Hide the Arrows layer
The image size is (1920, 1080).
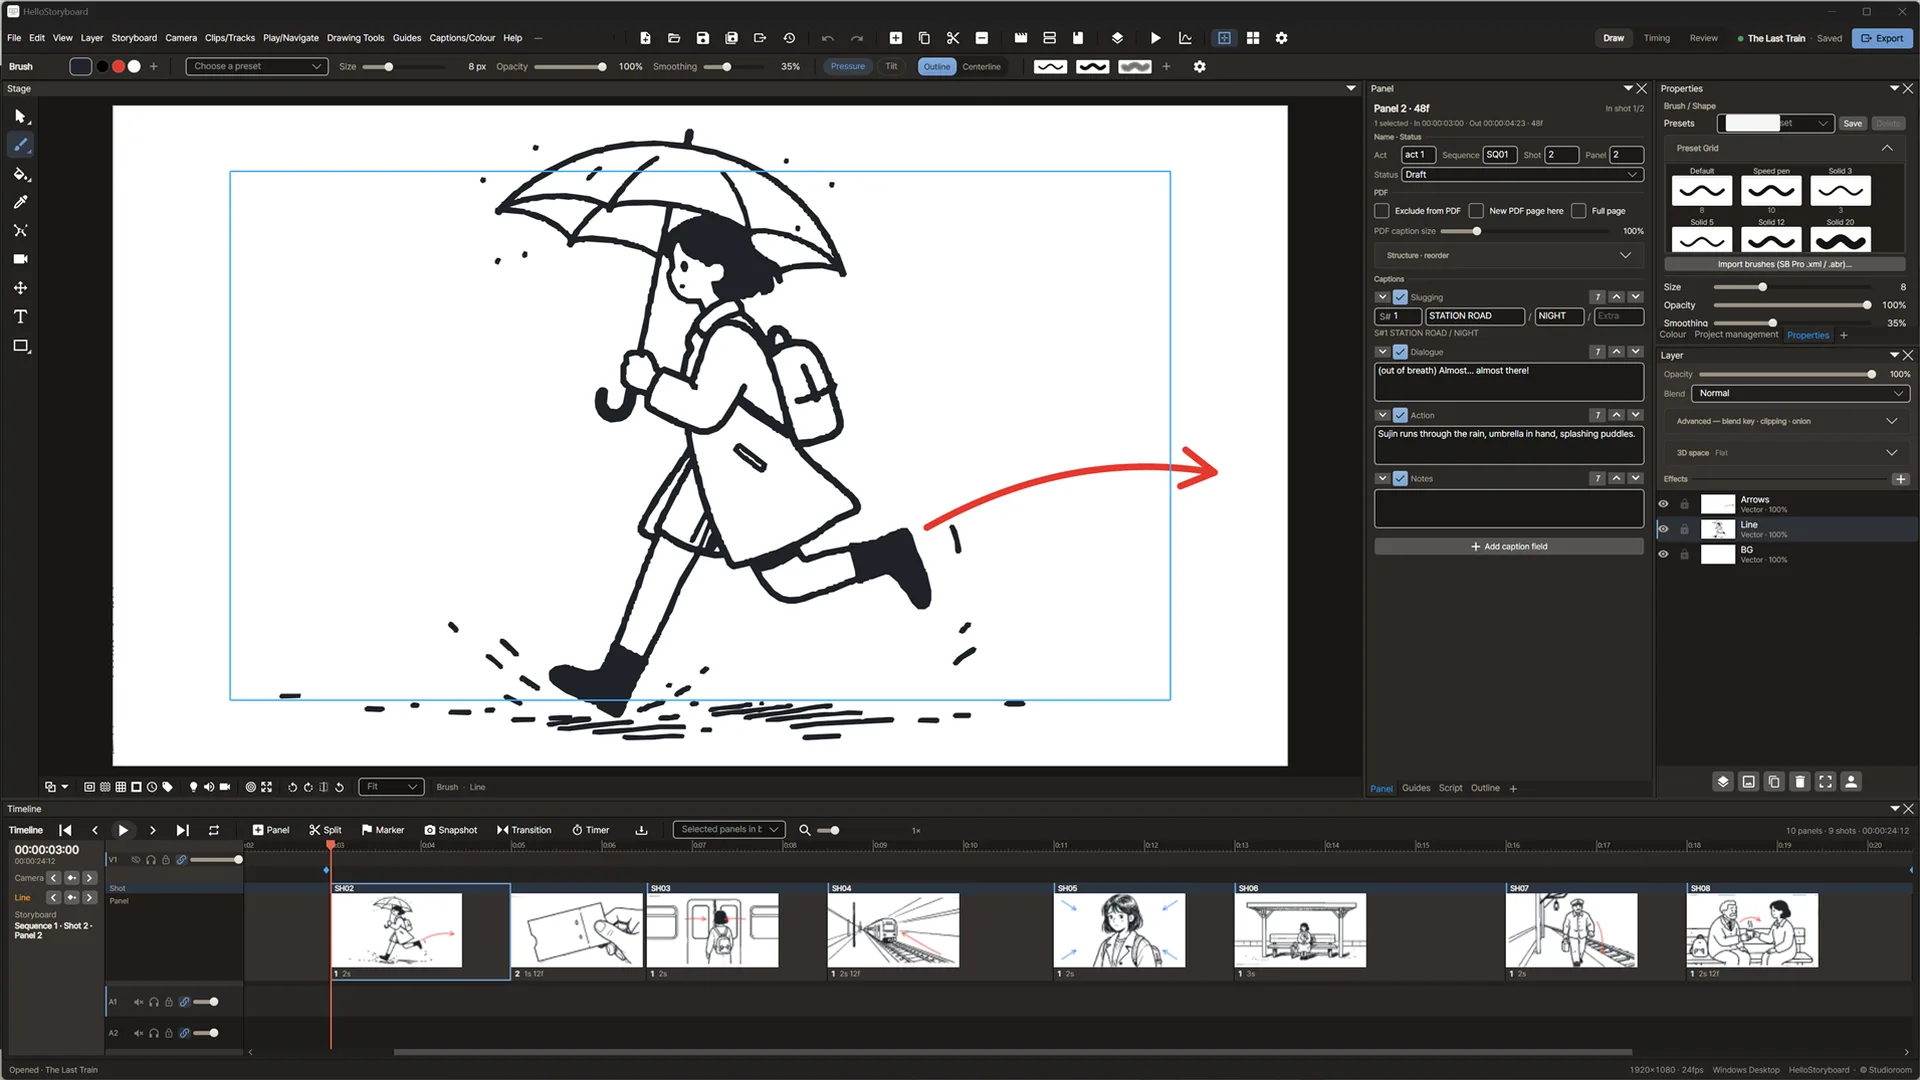click(1664, 504)
